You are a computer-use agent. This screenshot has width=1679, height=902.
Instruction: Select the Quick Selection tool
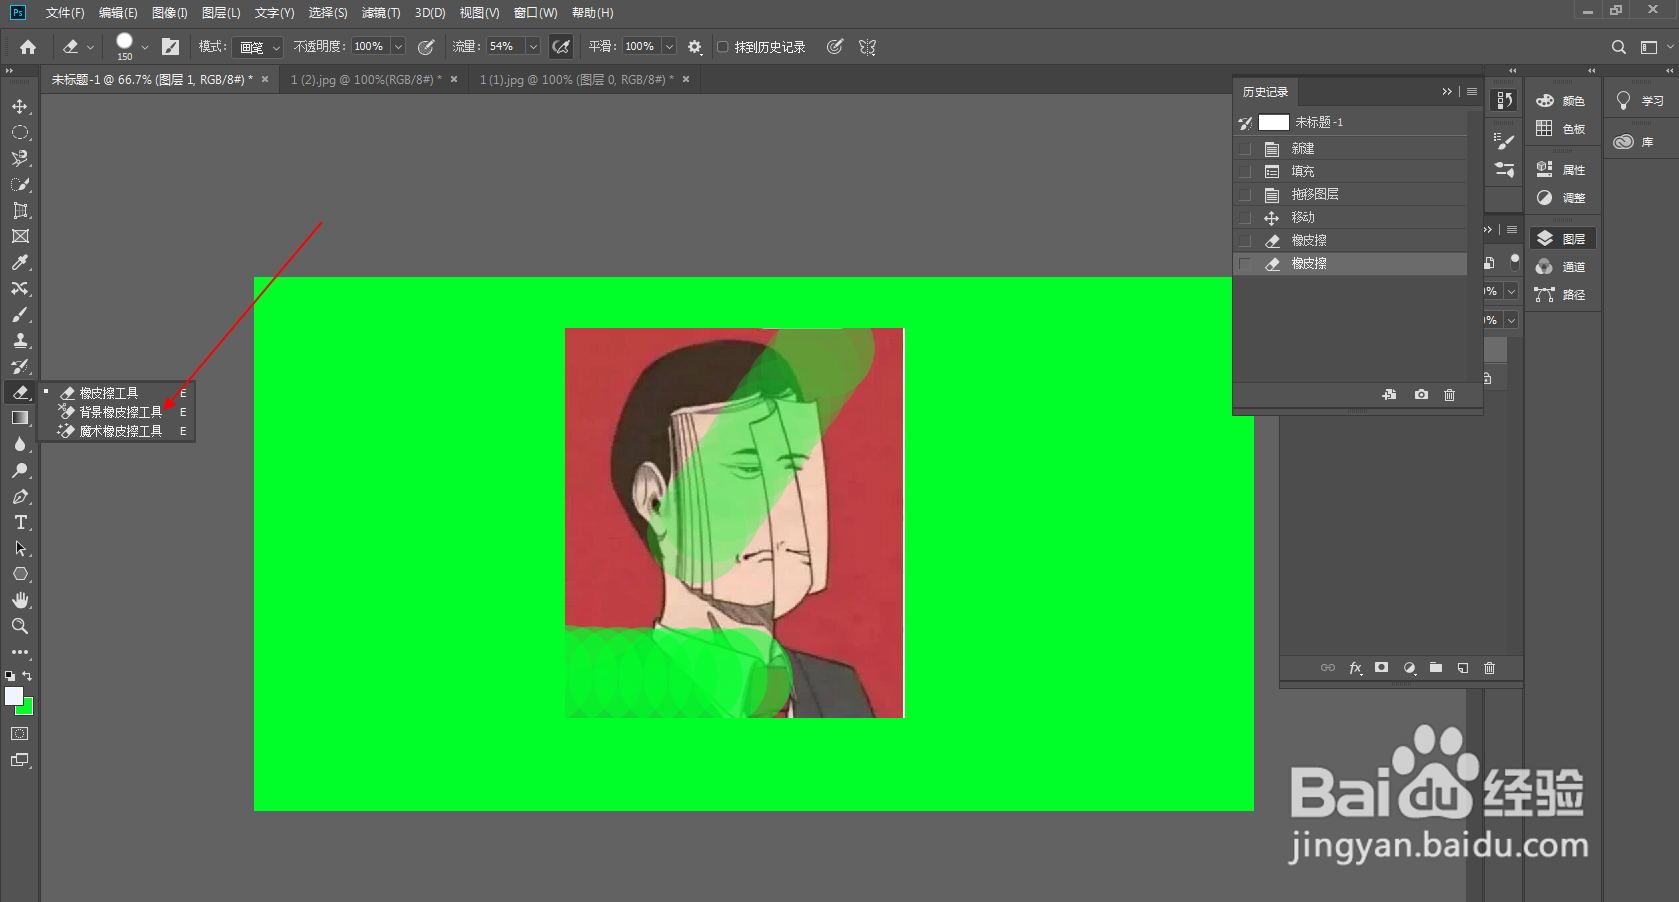click(20, 184)
